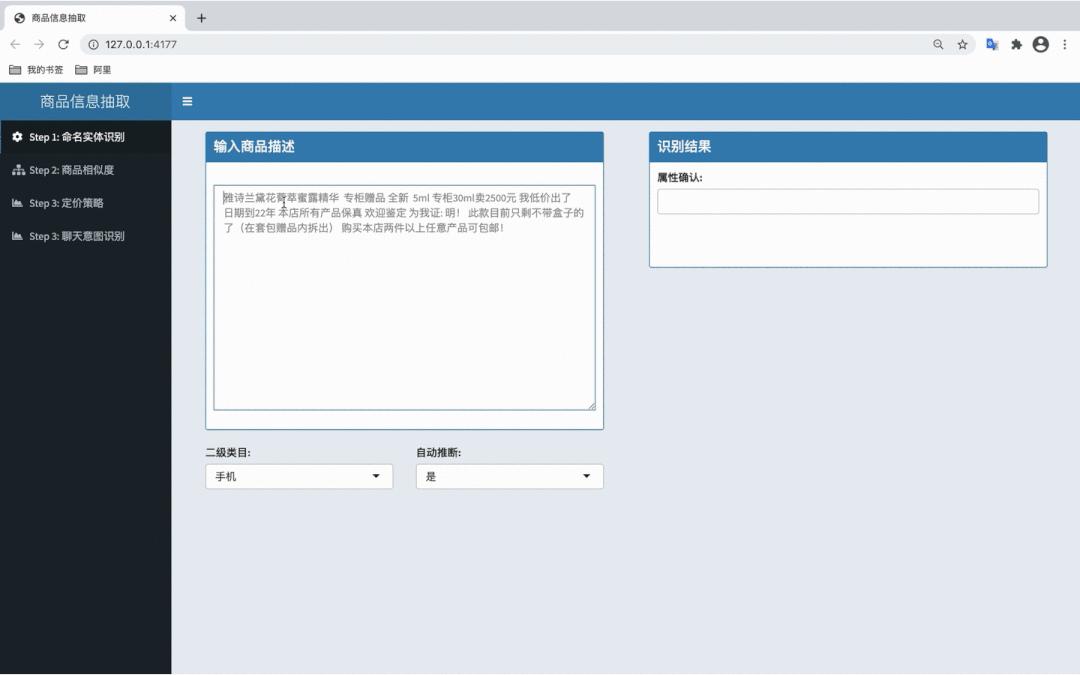1080x675 pixels.
Task: Click the browser extensions puzzle icon
Action: pos(1016,44)
